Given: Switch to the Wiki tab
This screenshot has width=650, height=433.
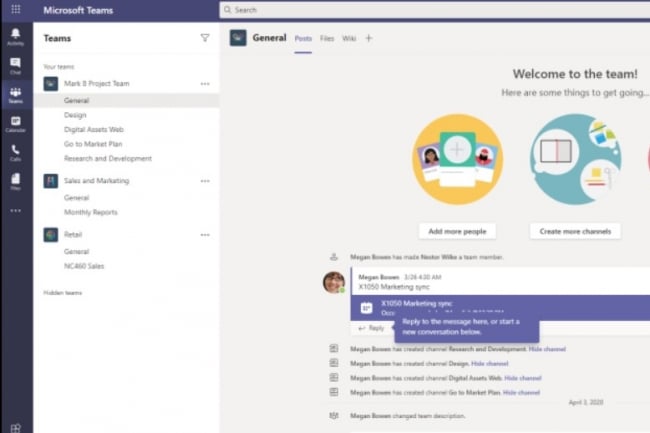Looking at the screenshot, I should pos(349,39).
